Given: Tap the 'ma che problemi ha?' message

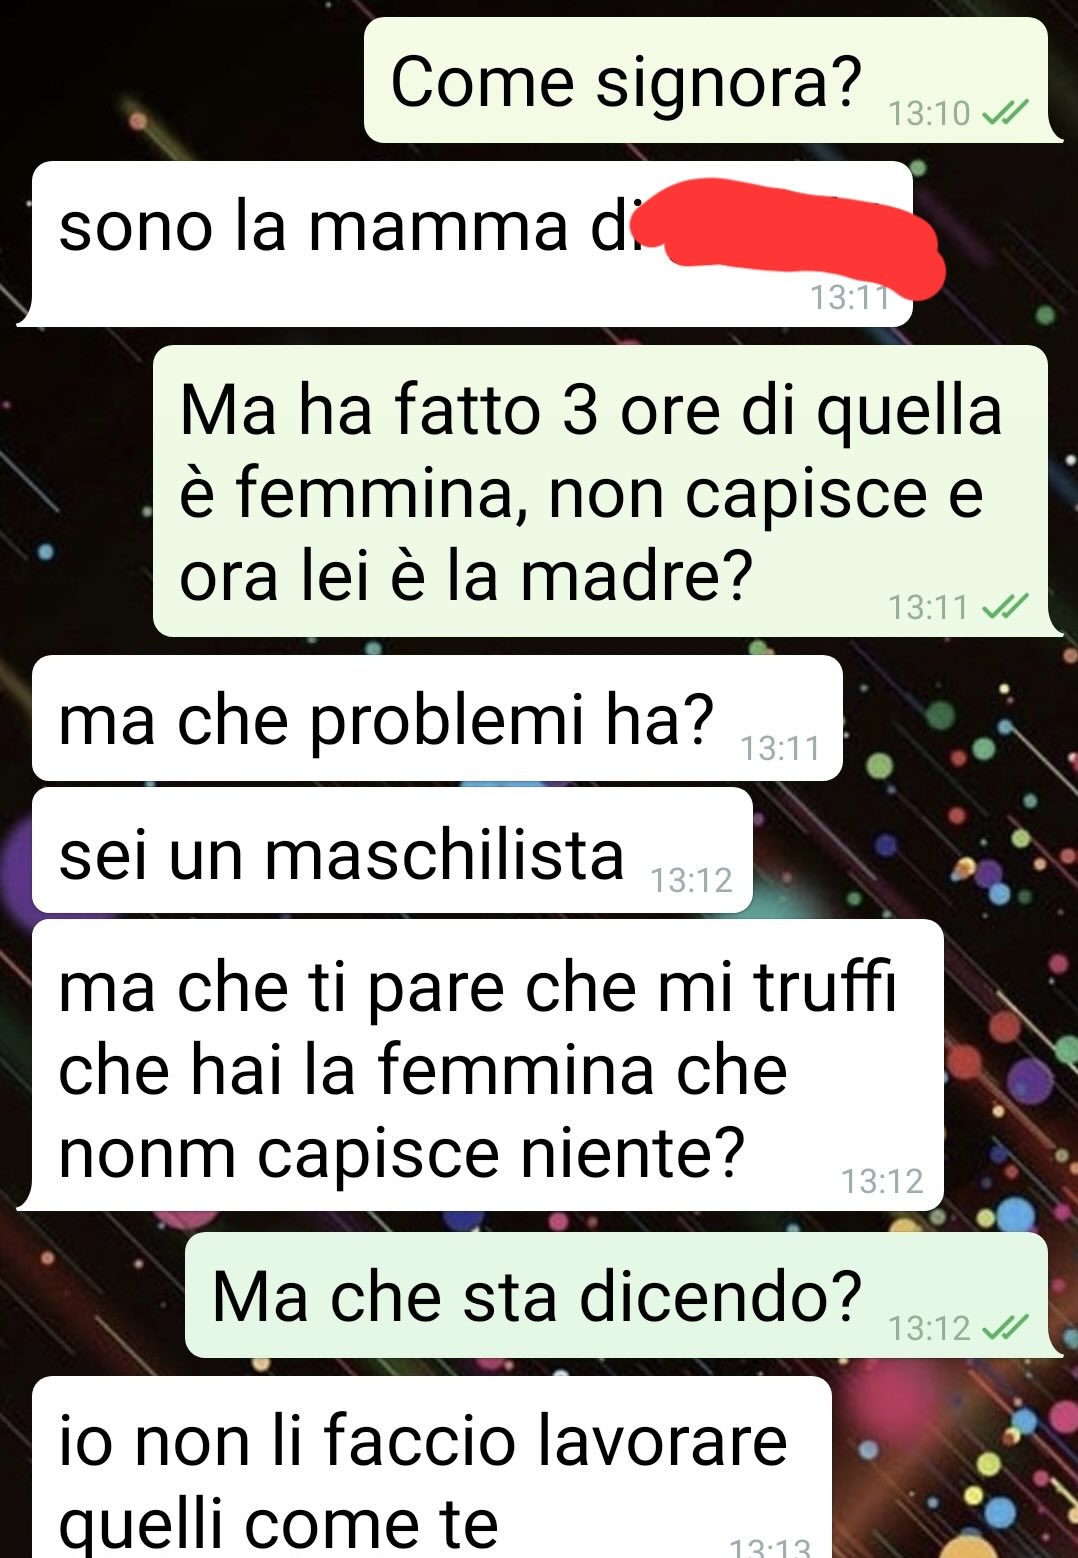Looking at the screenshot, I should pos(436,718).
